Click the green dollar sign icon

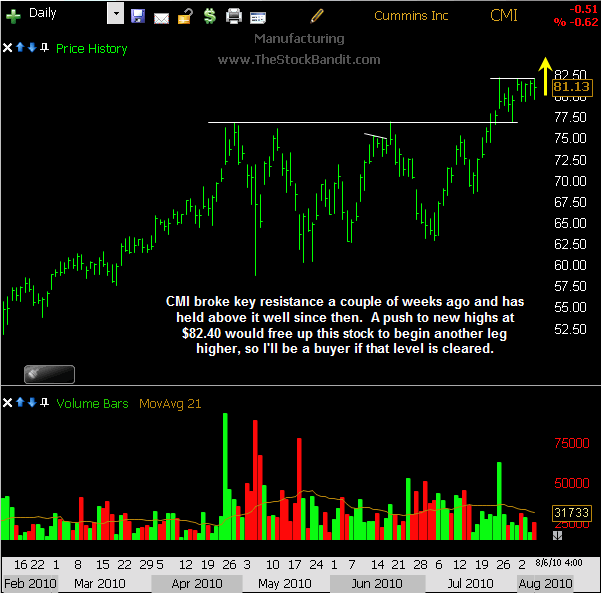coord(208,16)
